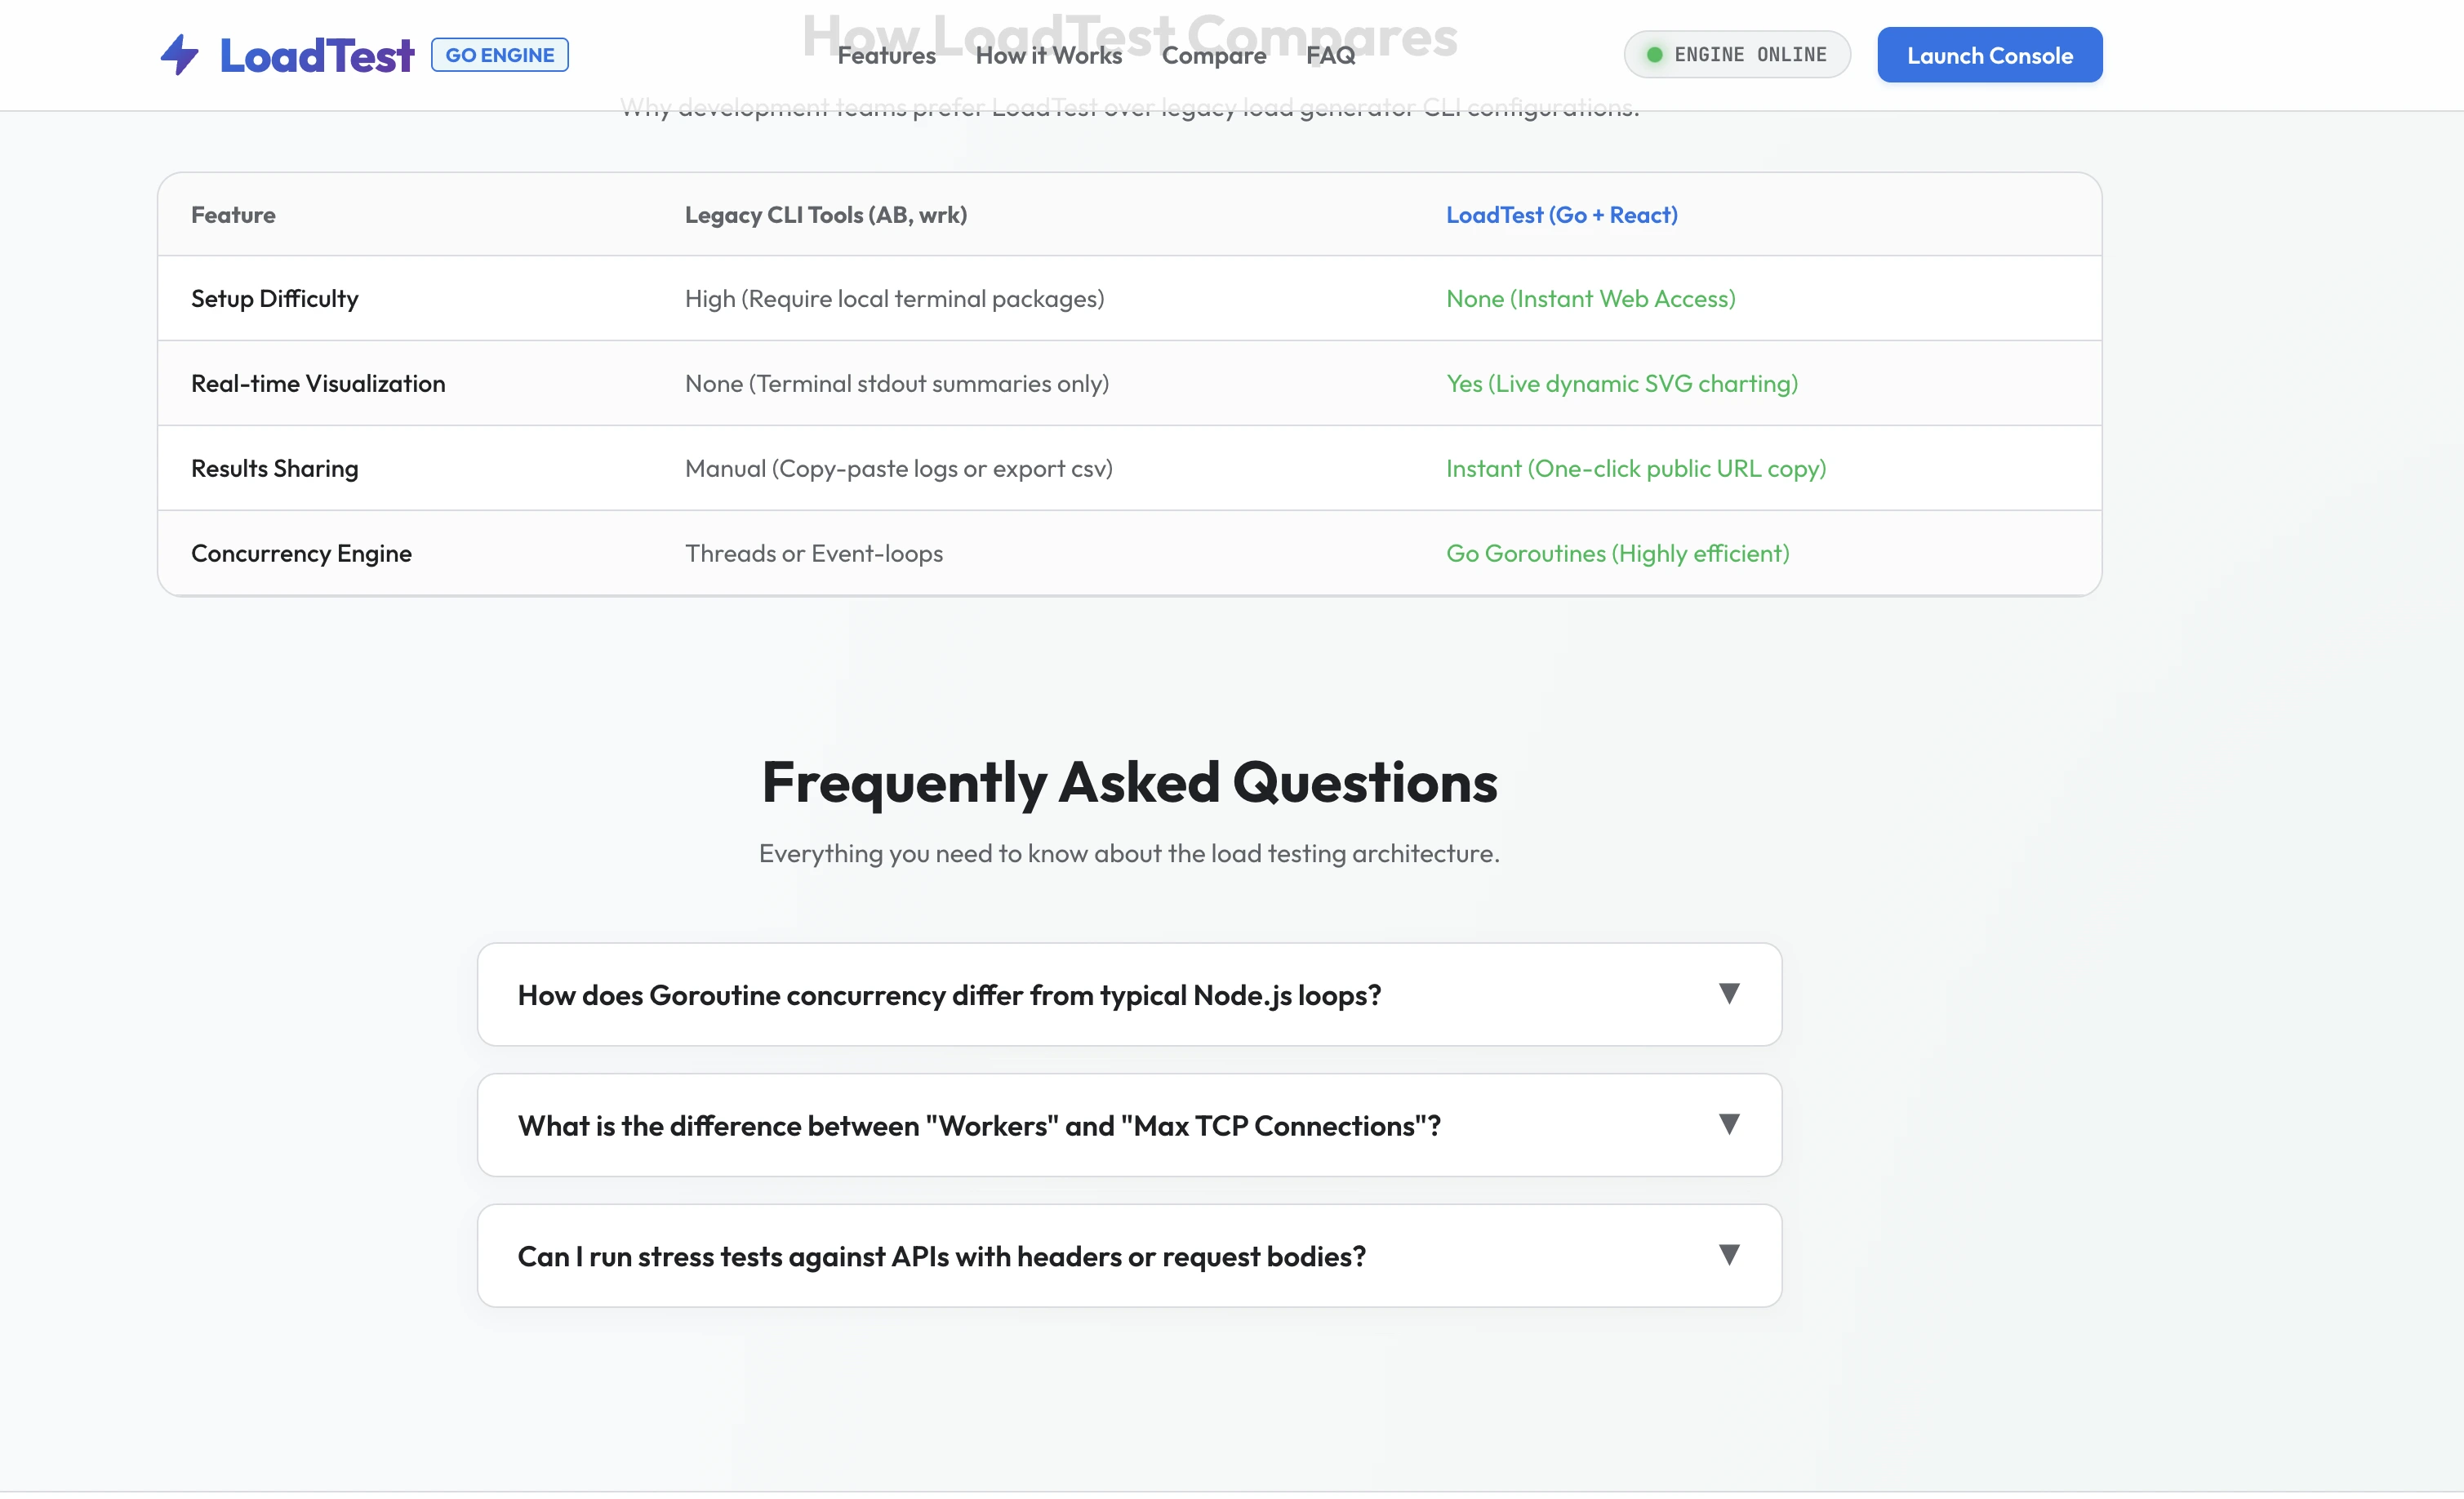Click 'None (Terminal stdout summaries only)' cell

tap(897, 384)
